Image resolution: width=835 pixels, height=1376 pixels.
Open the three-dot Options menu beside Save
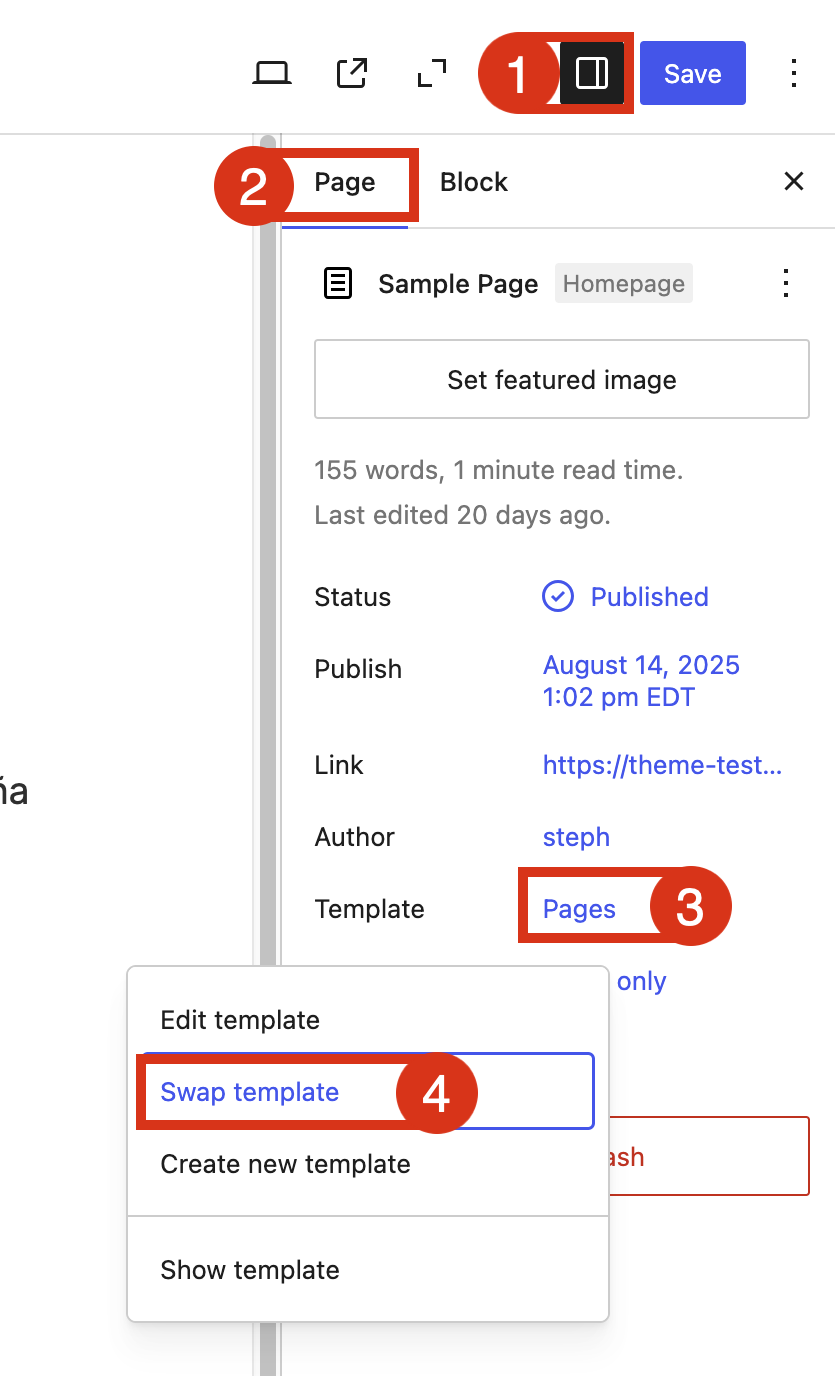(x=793, y=73)
